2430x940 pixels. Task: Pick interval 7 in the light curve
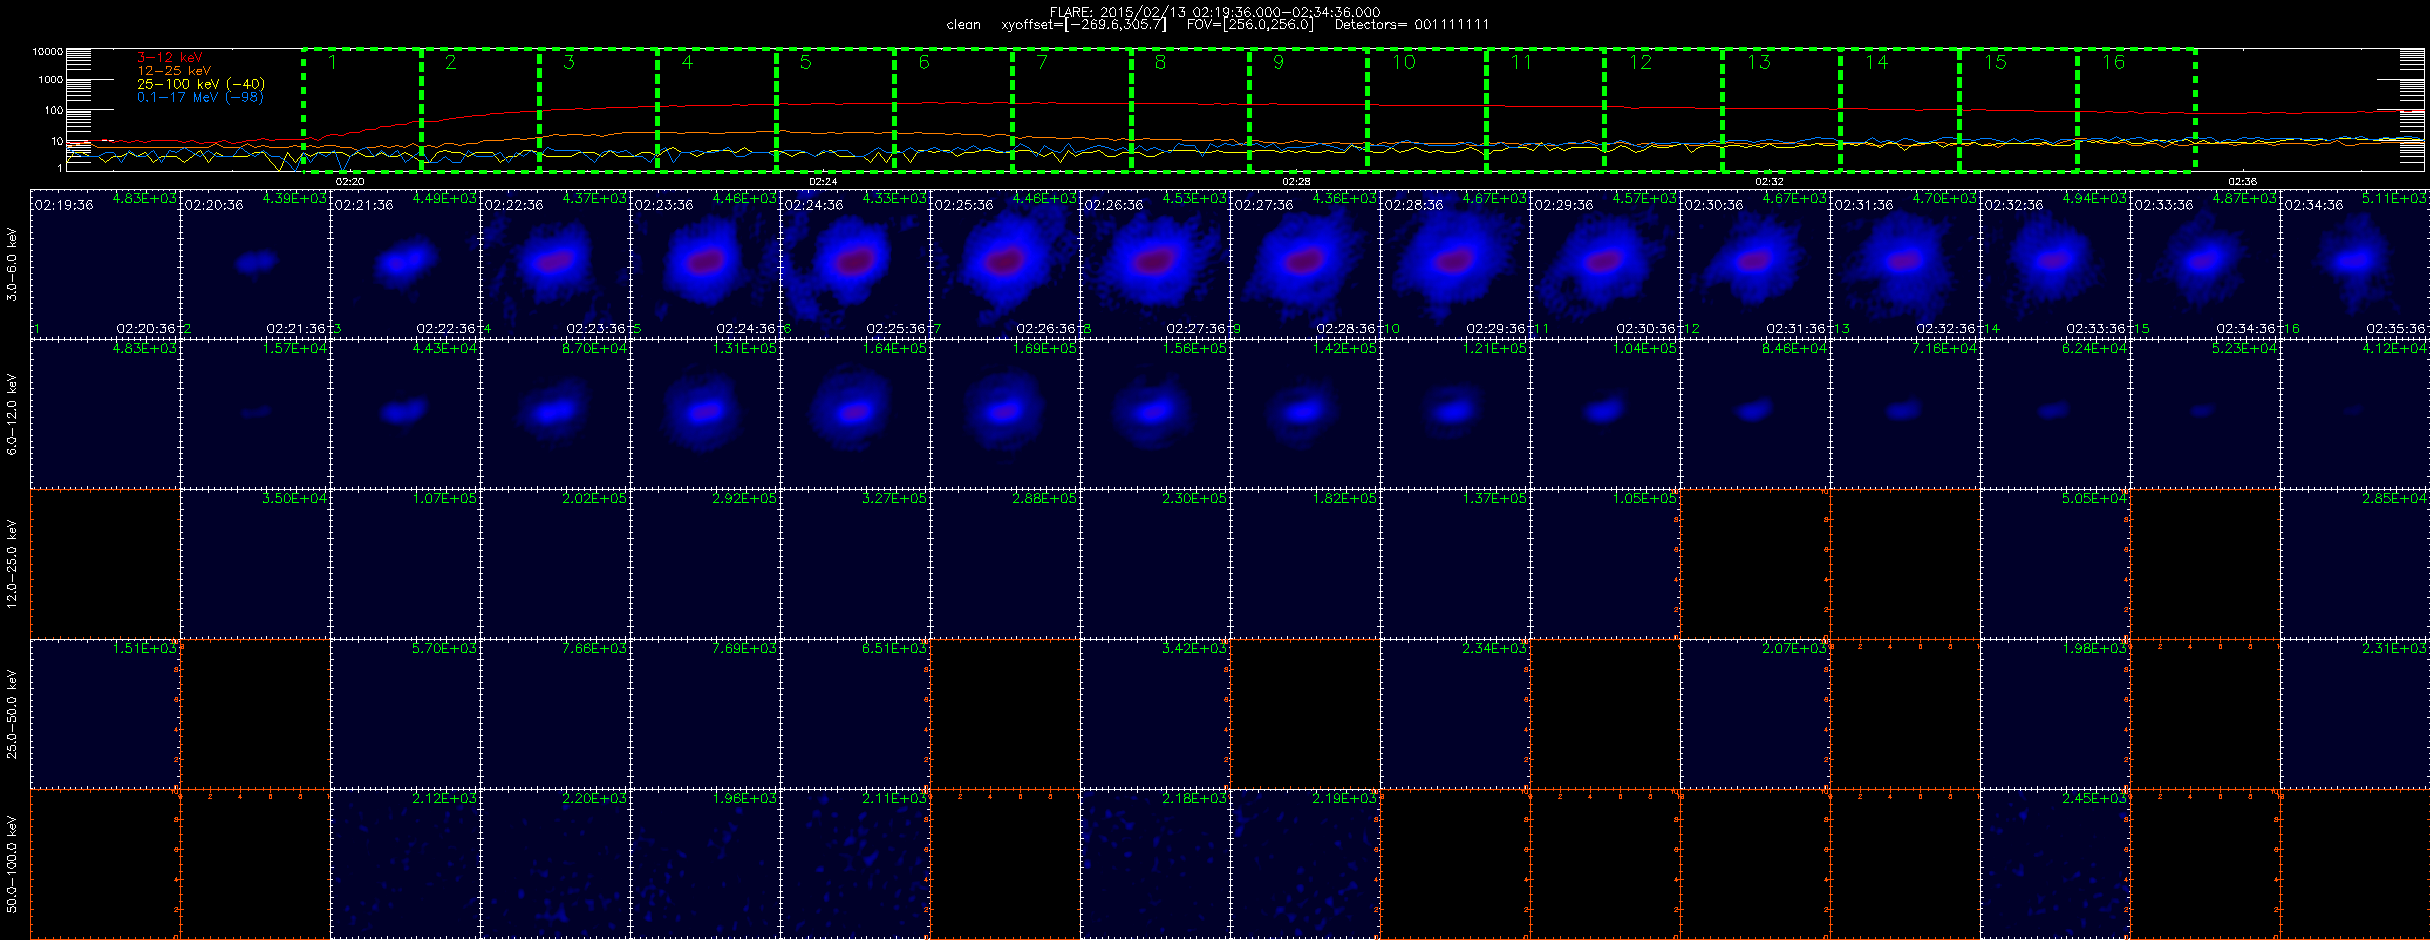(x=1072, y=110)
